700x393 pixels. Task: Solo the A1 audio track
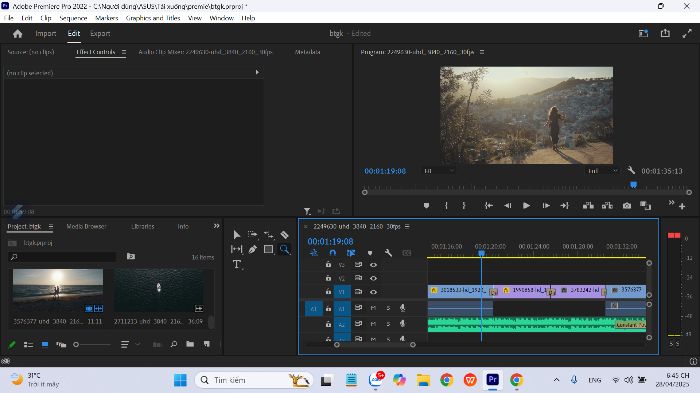pos(388,308)
